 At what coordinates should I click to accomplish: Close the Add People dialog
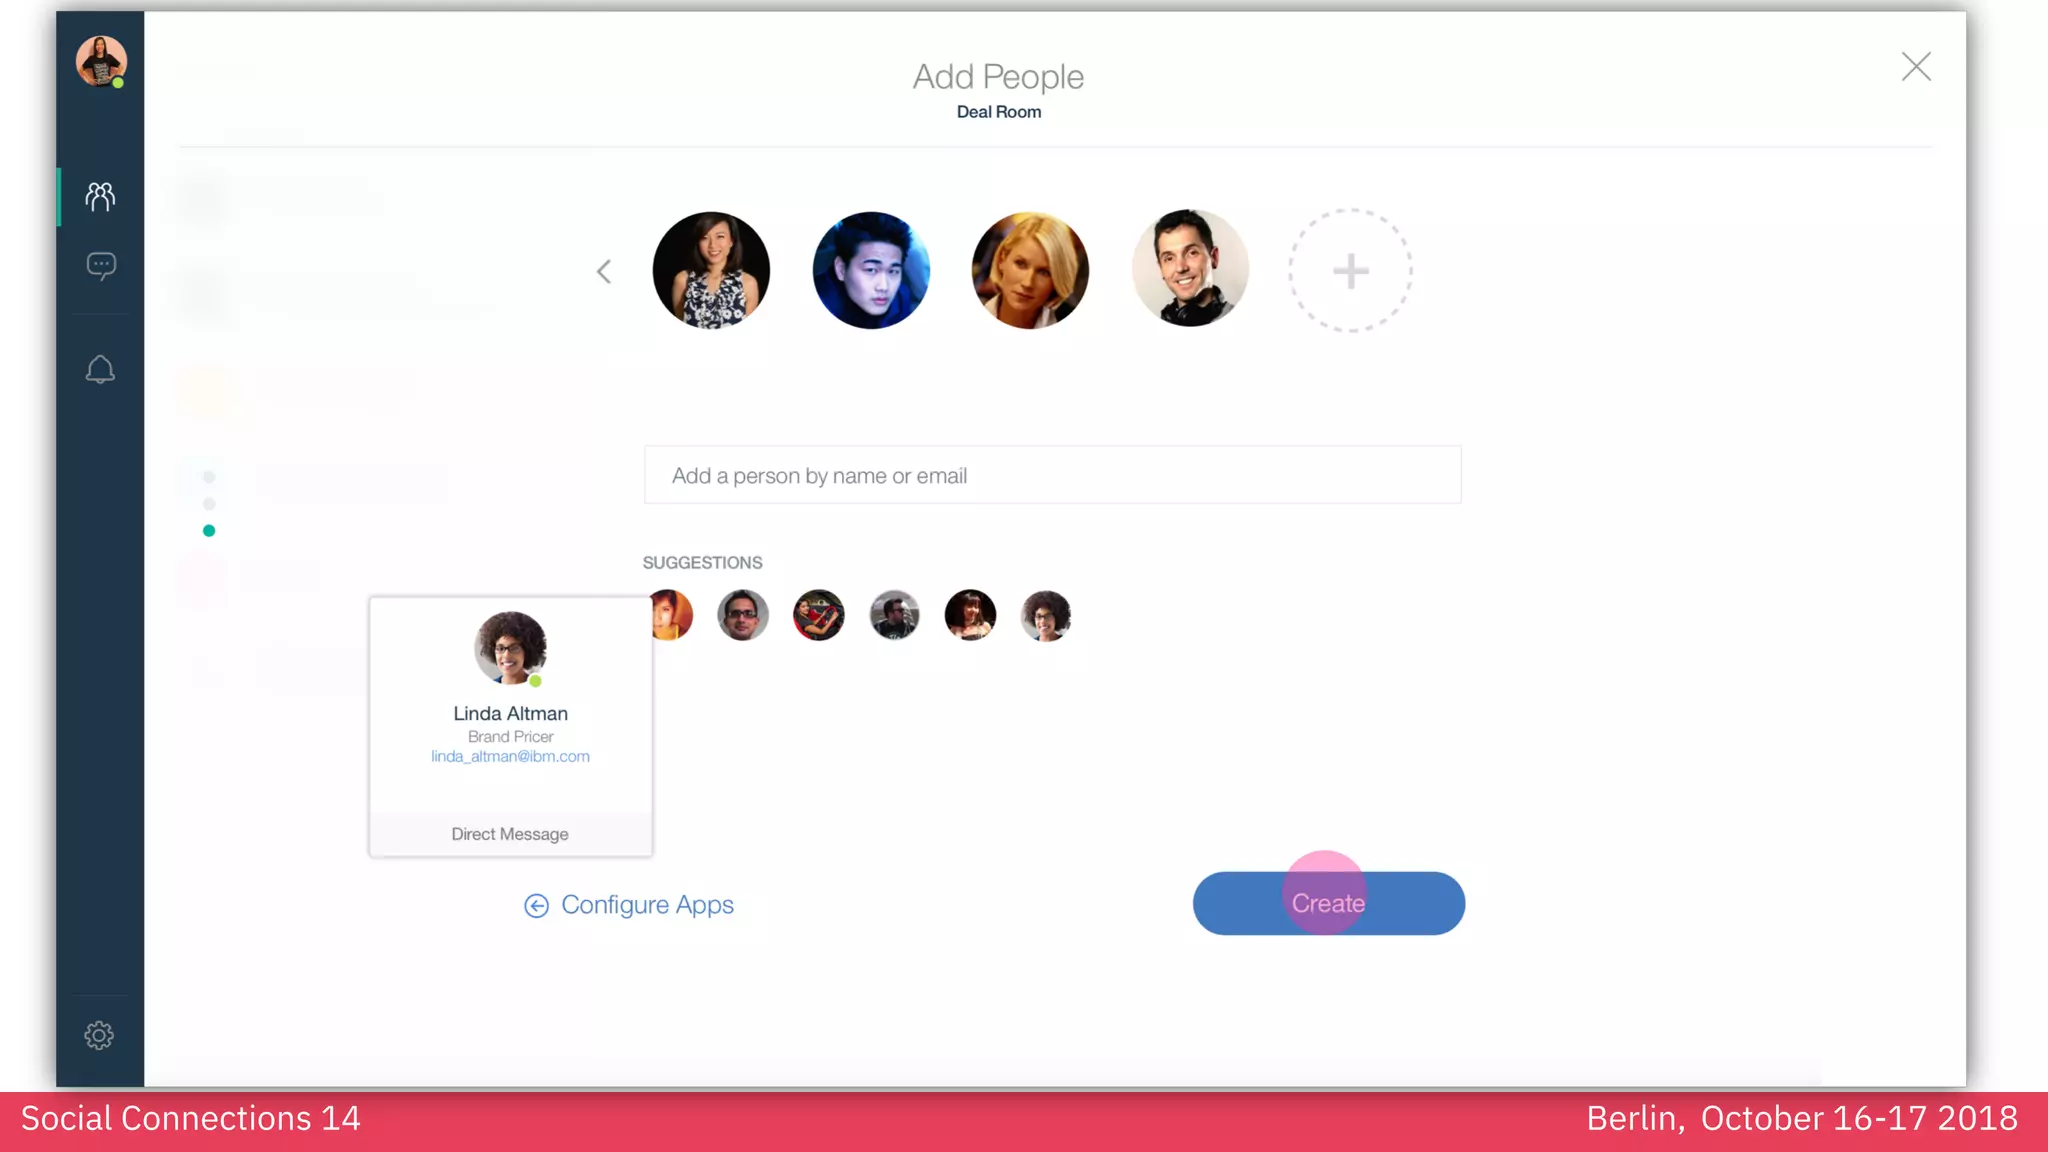1915,67
